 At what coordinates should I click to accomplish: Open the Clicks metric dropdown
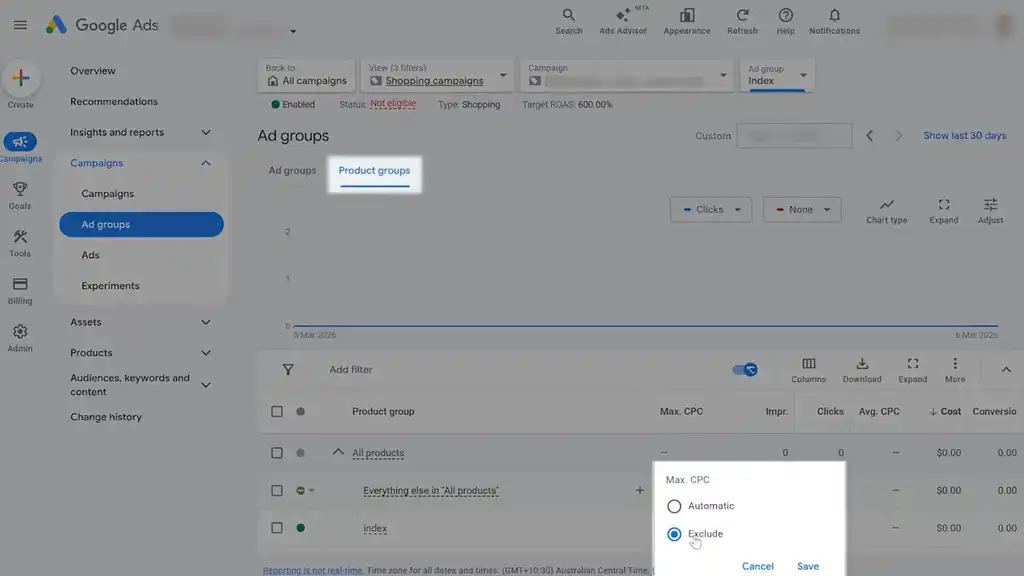pyautogui.click(x=711, y=210)
